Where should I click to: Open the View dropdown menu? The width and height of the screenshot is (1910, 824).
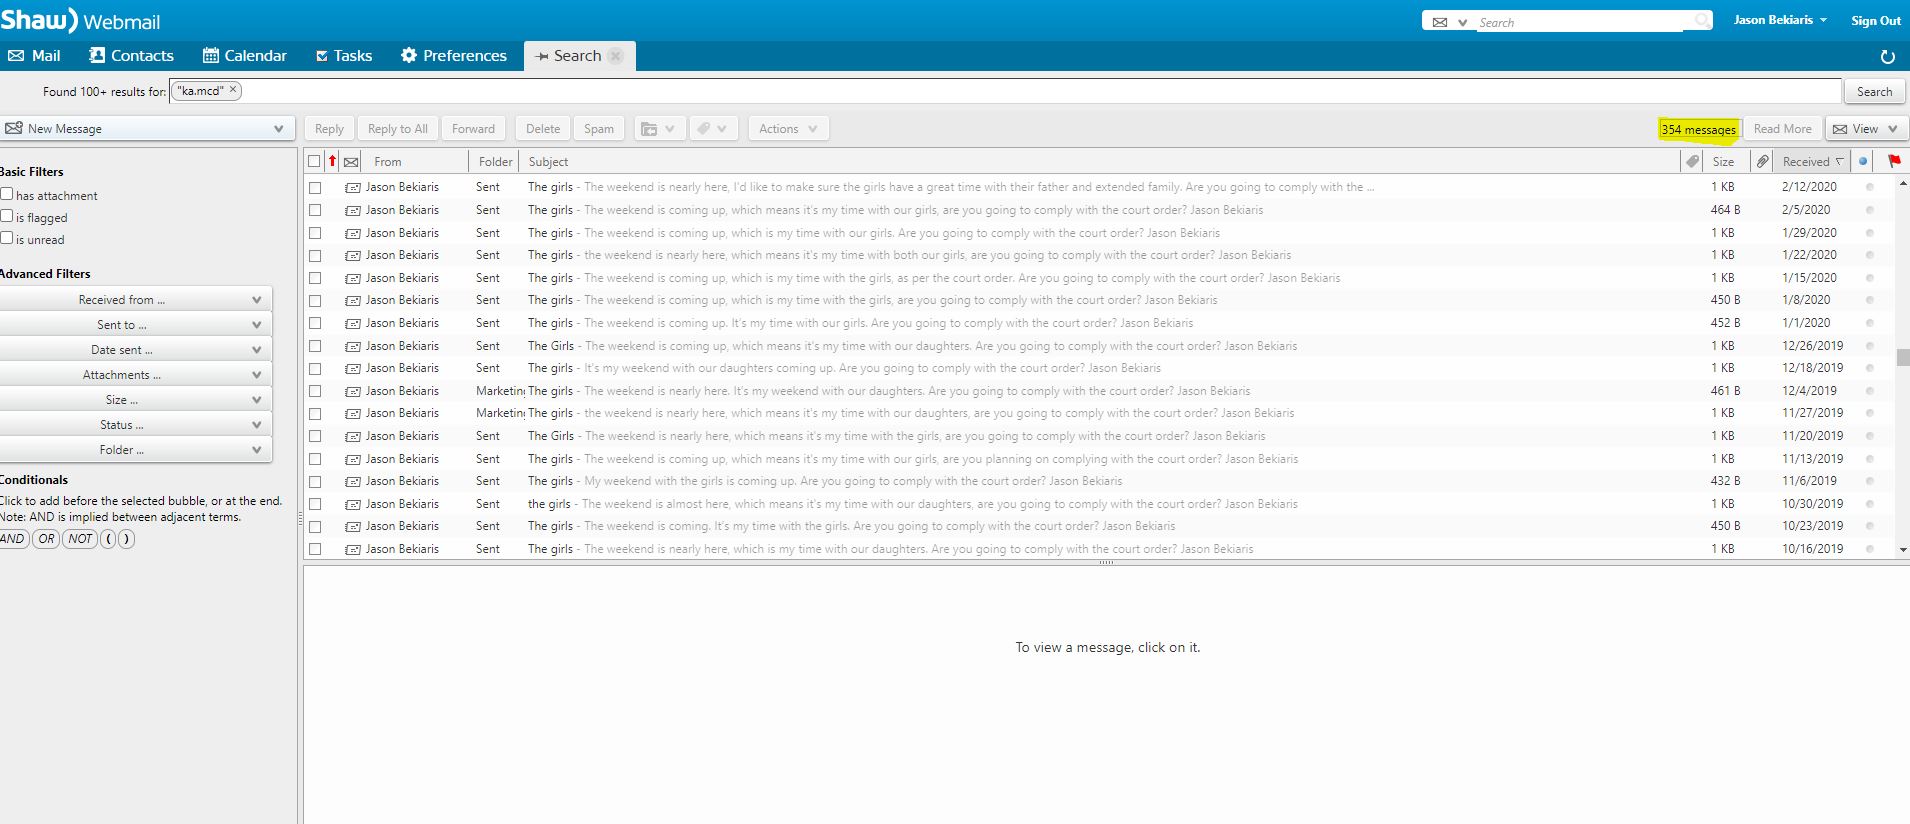[1866, 129]
